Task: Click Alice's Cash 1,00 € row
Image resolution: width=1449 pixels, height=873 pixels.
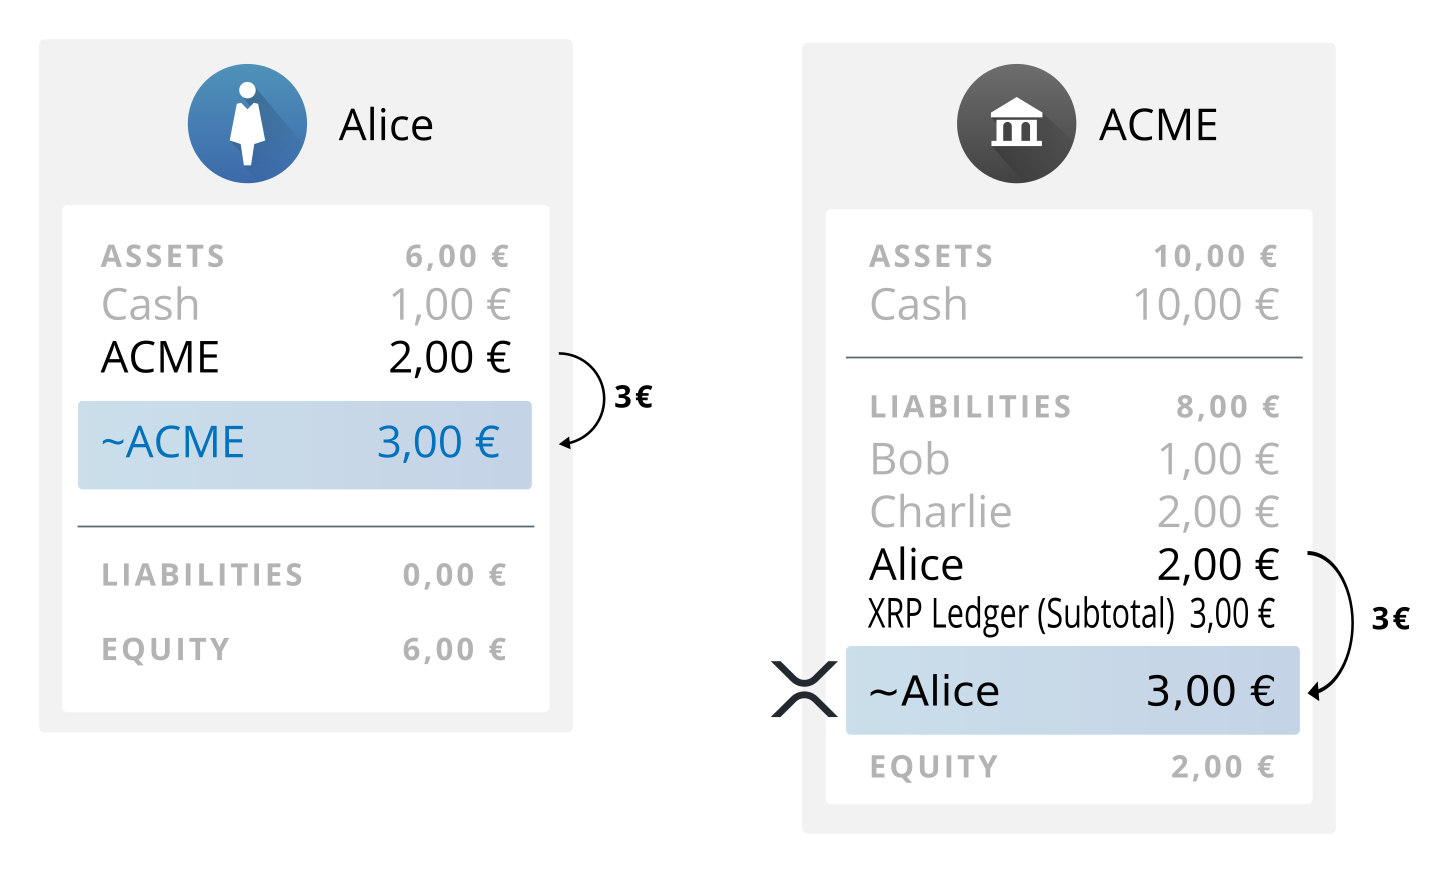Action: [304, 305]
